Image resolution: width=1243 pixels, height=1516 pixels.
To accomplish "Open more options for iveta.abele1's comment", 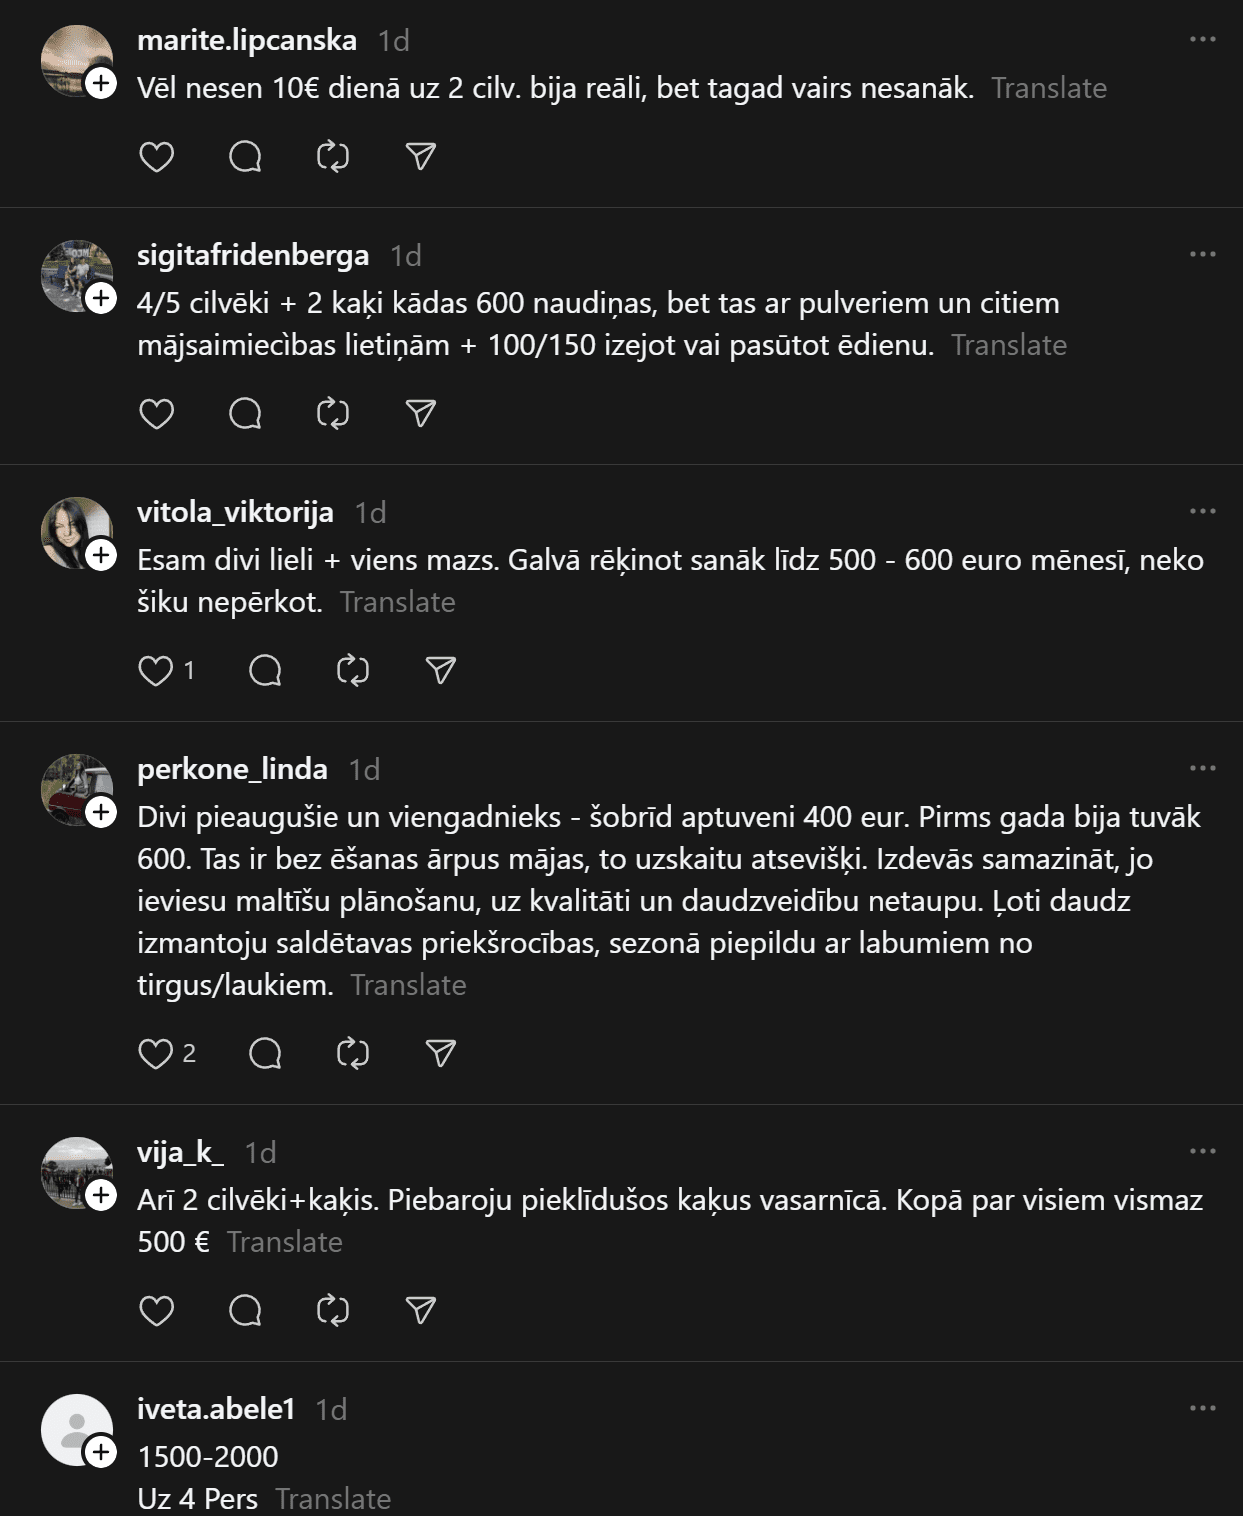I will [x=1202, y=1409].
